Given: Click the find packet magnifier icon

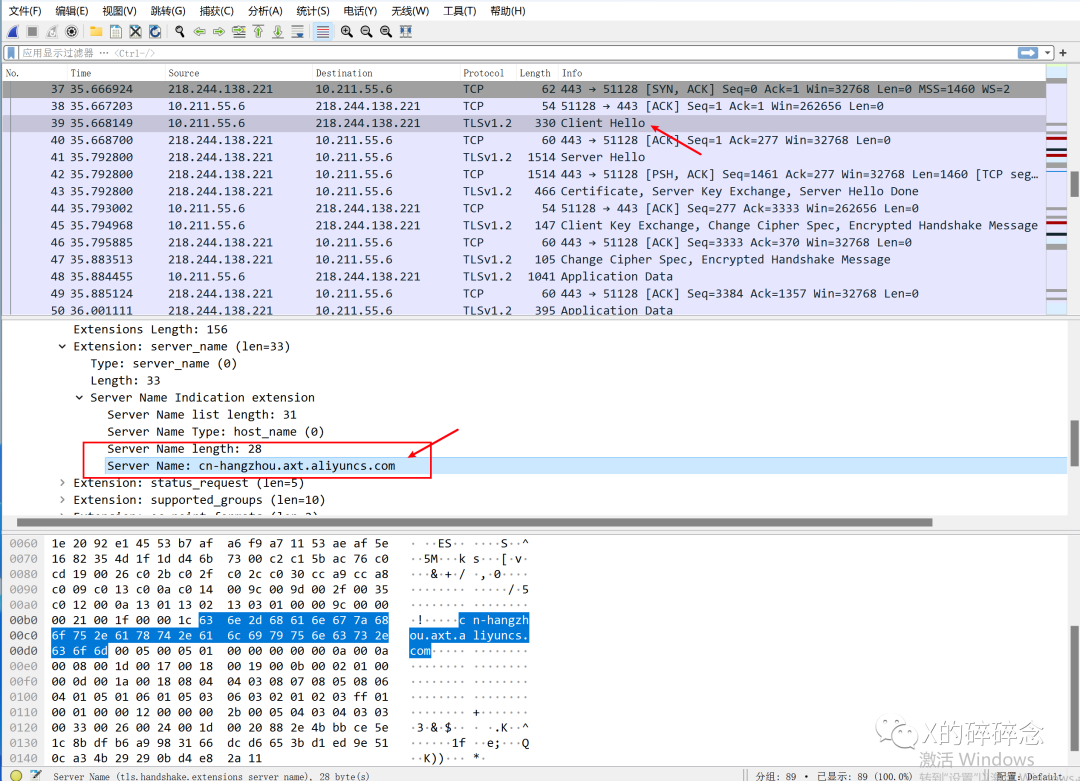Looking at the screenshot, I should click(x=180, y=32).
